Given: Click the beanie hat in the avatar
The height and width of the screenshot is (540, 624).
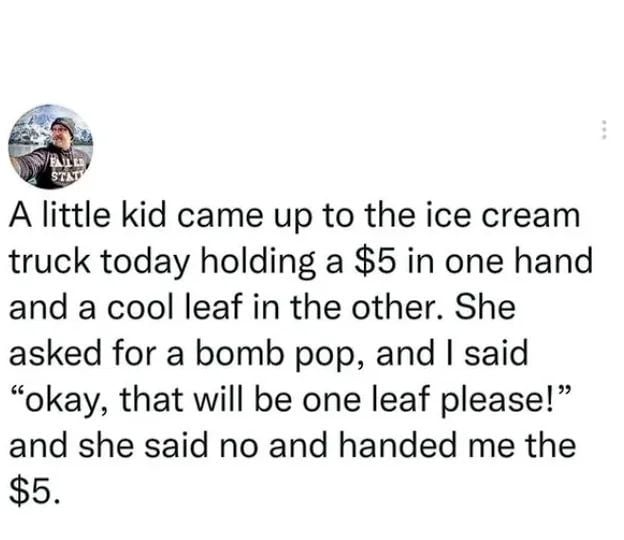Looking at the screenshot, I should point(63,126).
